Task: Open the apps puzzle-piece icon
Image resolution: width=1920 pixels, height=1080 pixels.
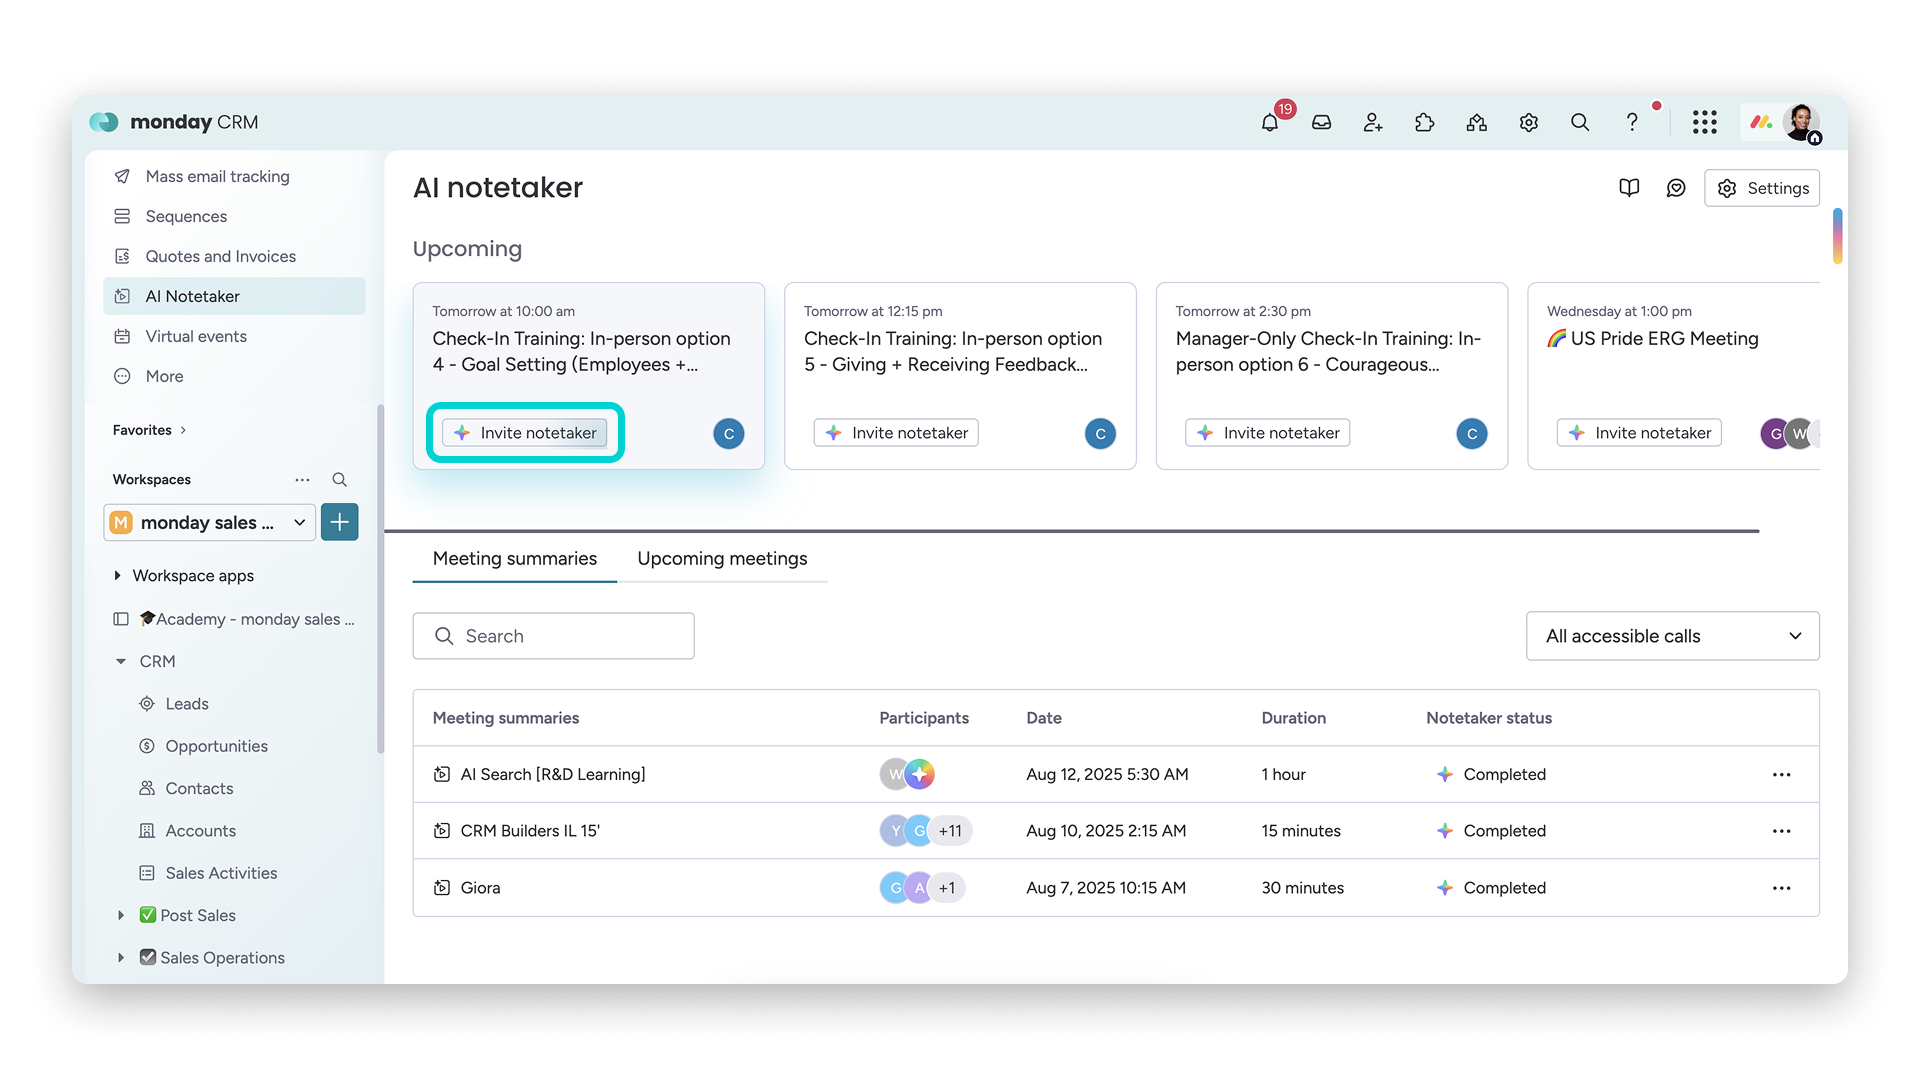Action: (x=1425, y=122)
